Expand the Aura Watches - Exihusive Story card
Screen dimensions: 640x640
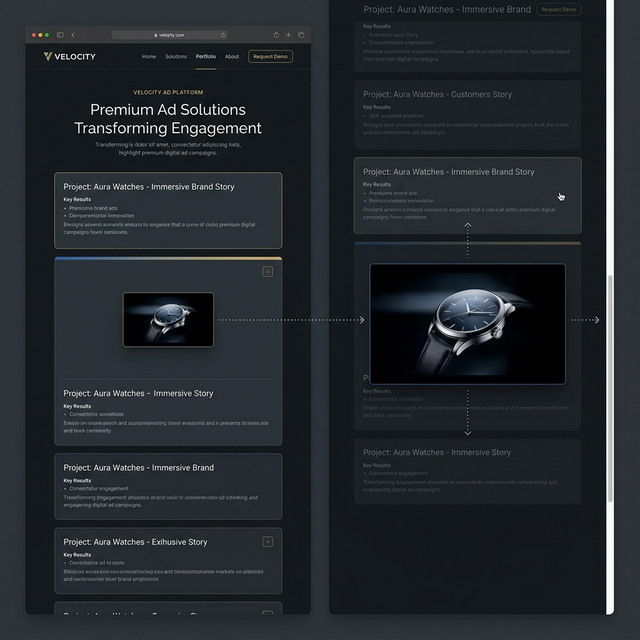coord(267,541)
